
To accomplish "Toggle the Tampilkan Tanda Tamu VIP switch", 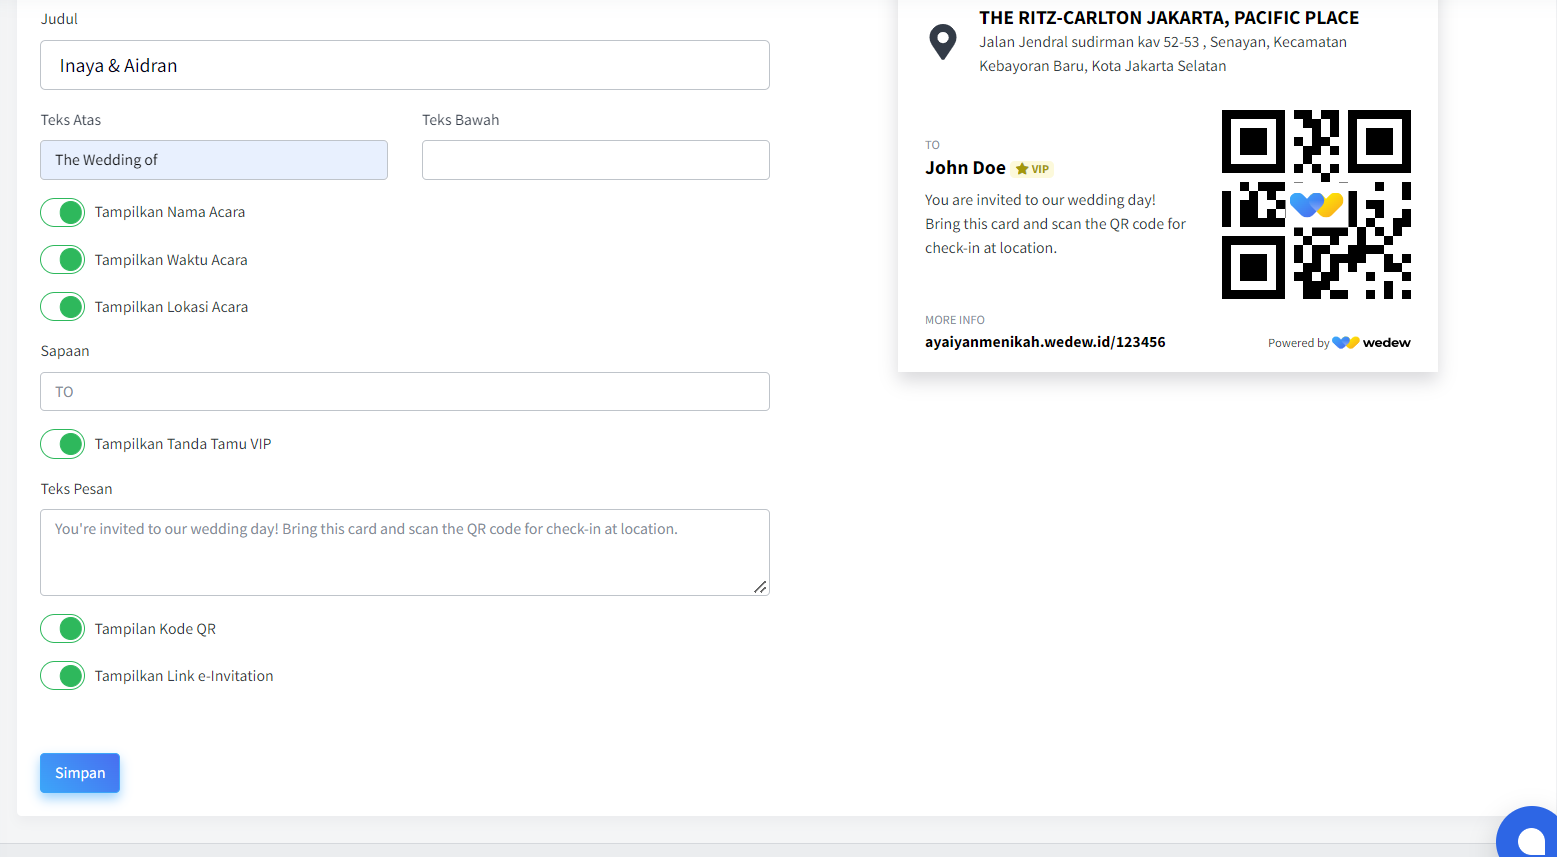I will [x=62, y=444].
